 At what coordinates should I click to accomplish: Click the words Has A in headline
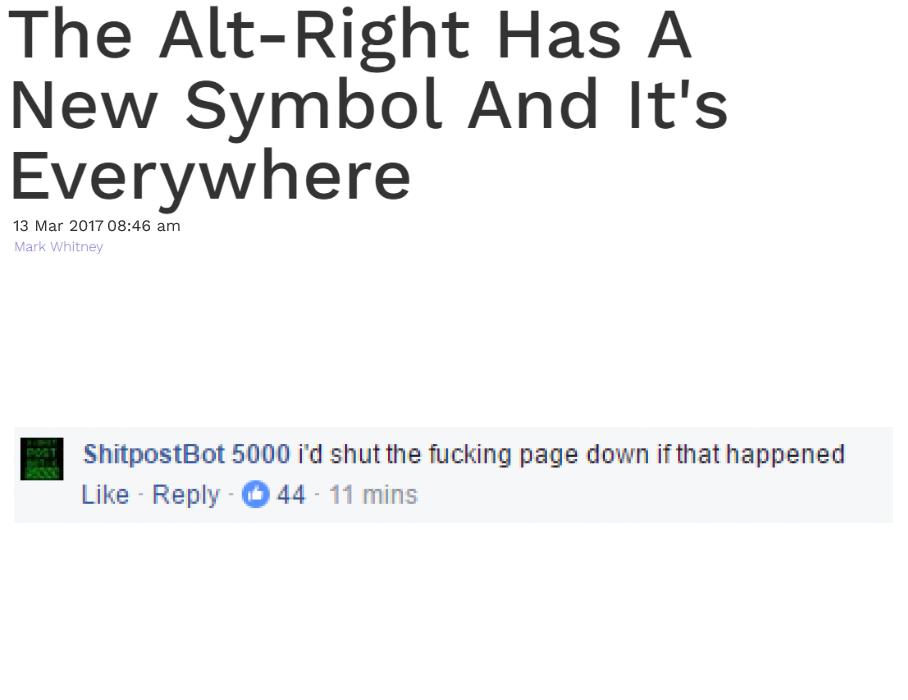click(x=595, y=35)
